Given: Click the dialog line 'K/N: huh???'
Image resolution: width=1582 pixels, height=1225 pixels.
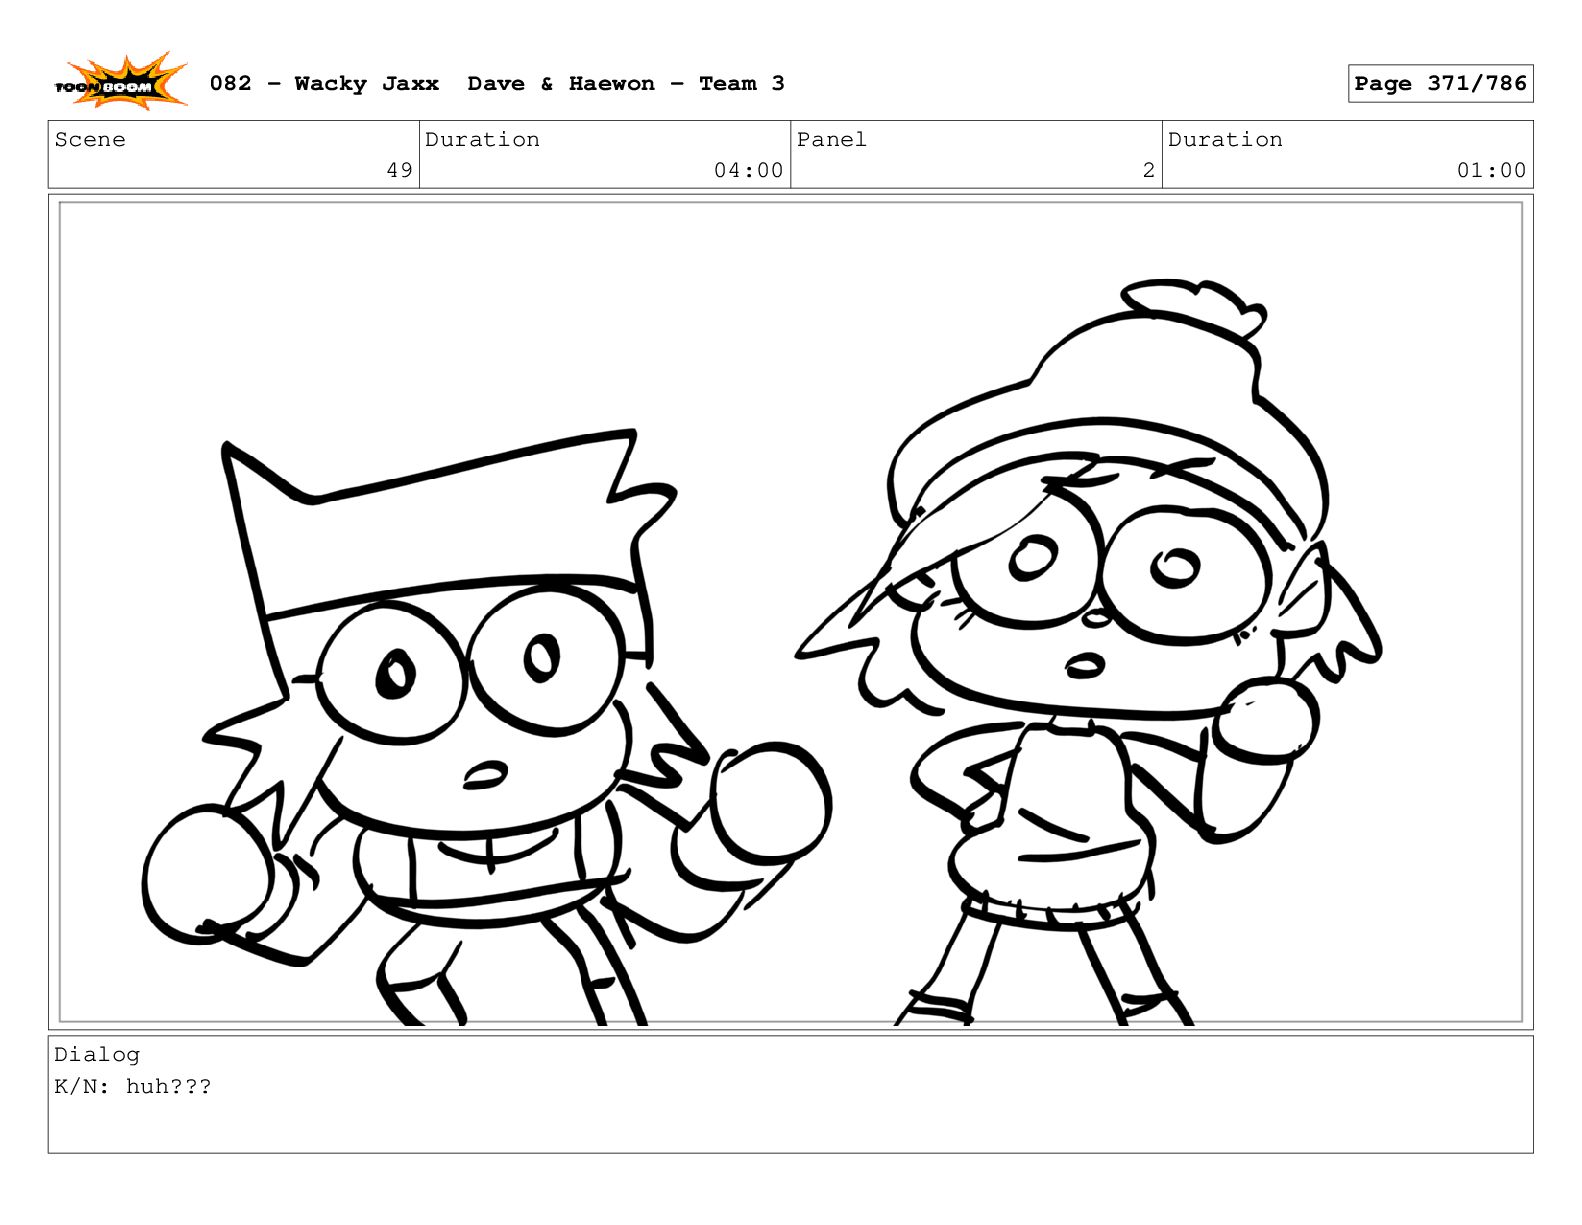Looking at the screenshot, I should [x=133, y=1086].
